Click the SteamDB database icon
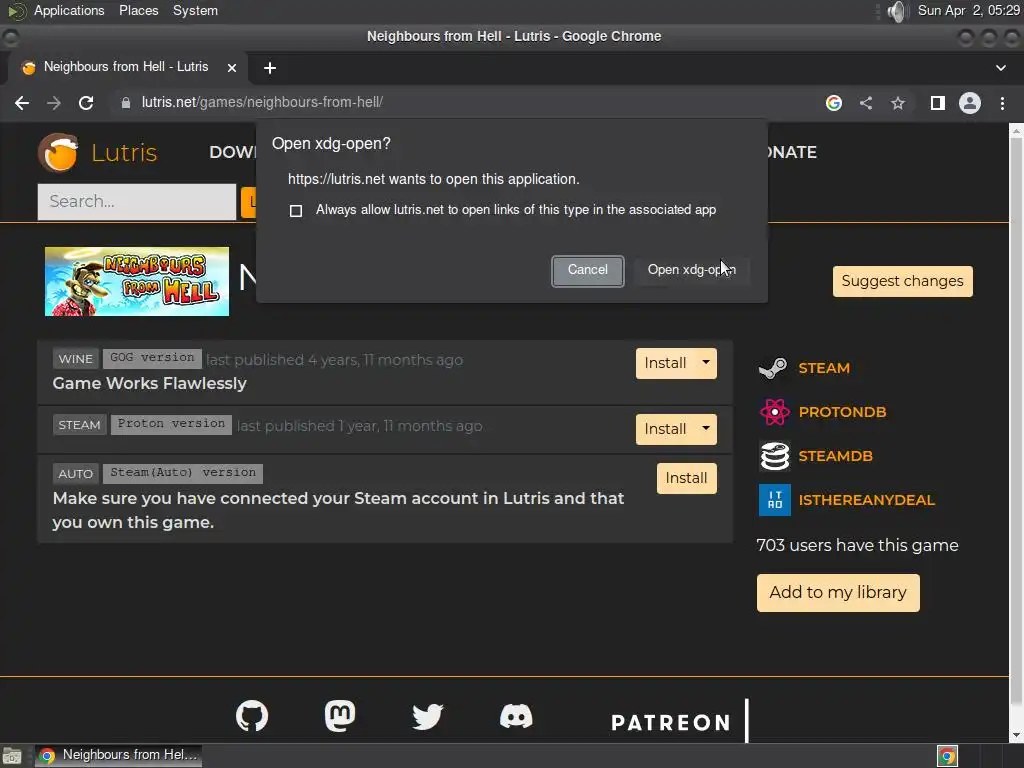Image resolution: width=1024 pixels, height=768 pixels. tap(775, 456)
